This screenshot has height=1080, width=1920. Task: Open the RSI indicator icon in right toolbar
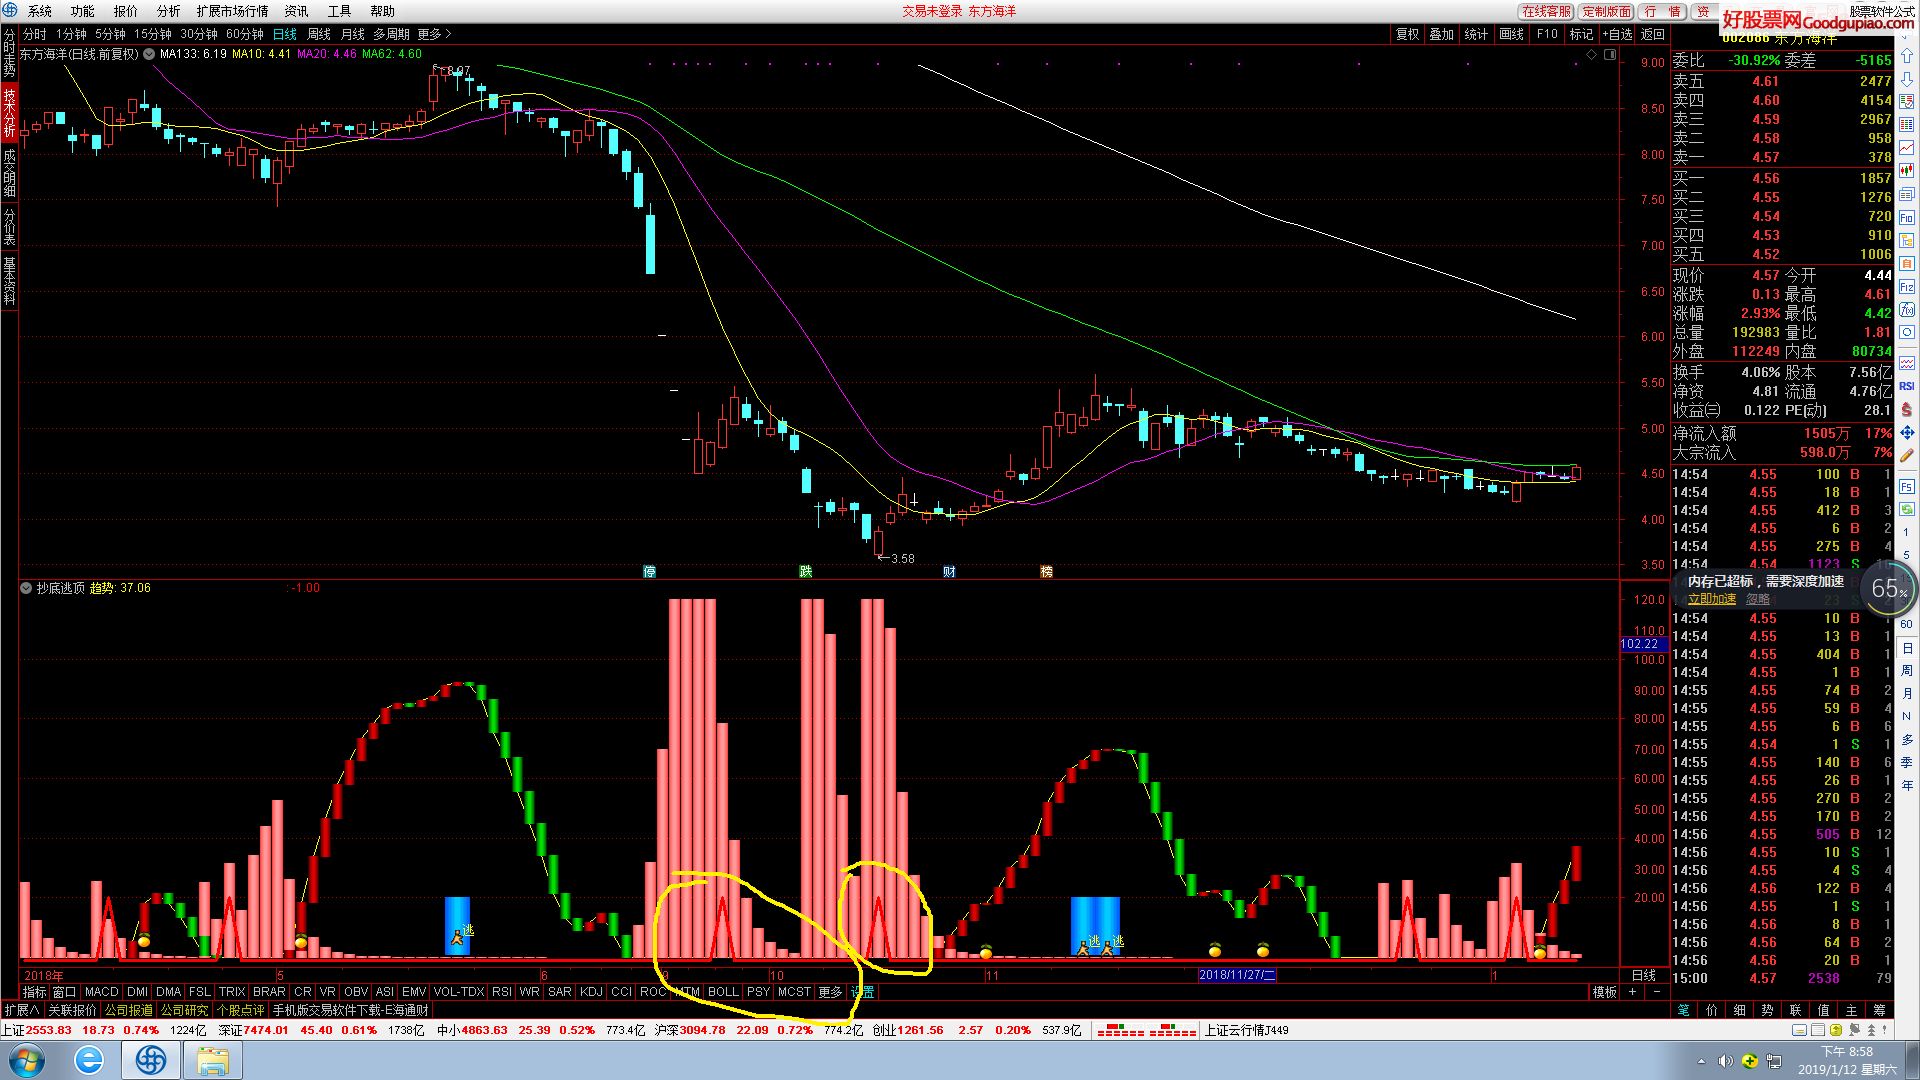[x=1907, y=386]
